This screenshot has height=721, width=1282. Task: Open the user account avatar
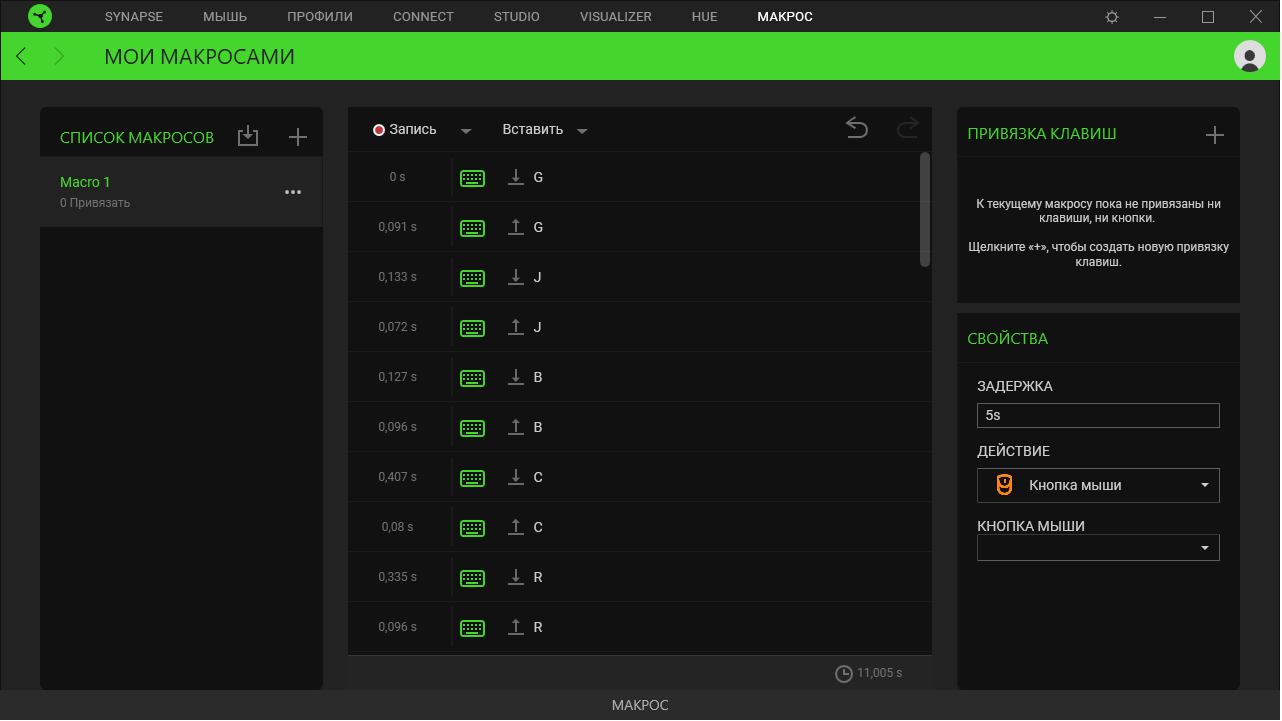click(x=1250, y=57)
